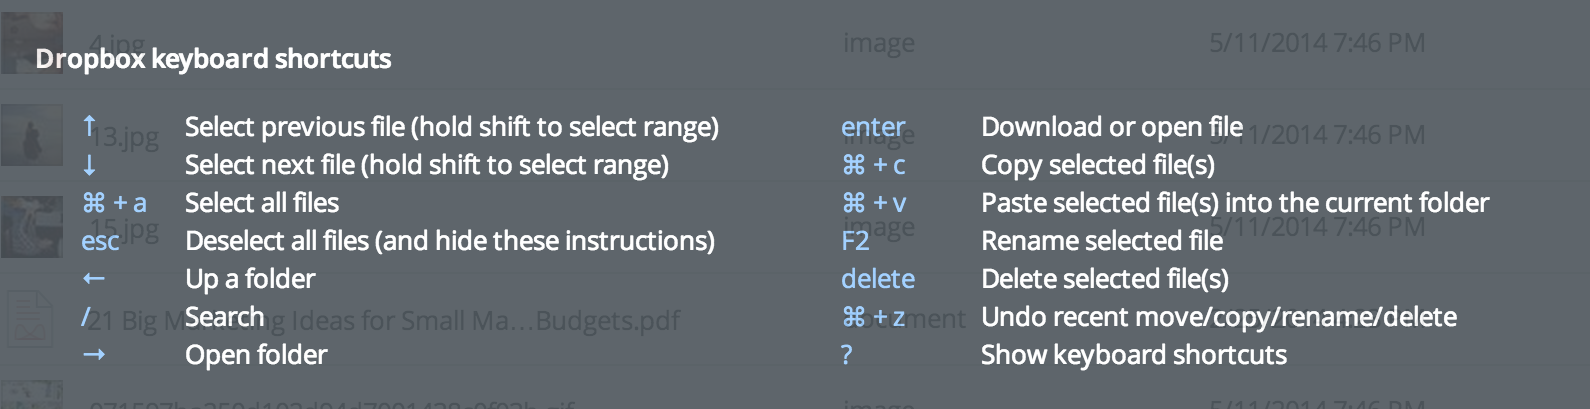Select the dimmed 13.jpg image thumbnail
The height and width of the screenshot is (409, 1590).
tap(31, 134)
